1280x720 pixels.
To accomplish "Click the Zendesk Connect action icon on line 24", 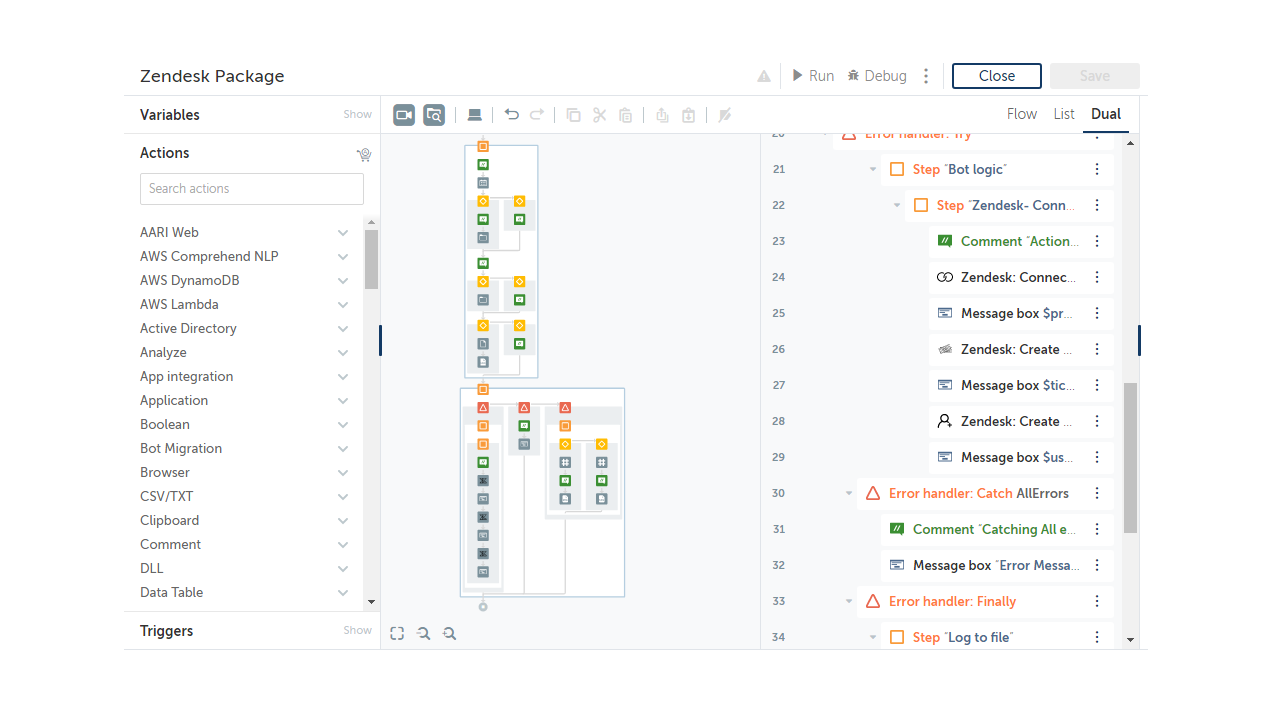I will click(945, 277).
